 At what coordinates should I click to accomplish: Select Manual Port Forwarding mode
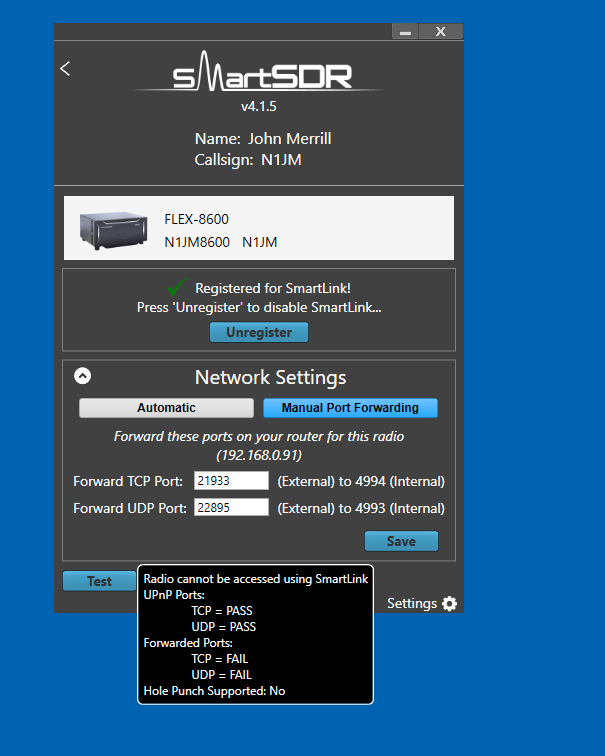pyautogui.click(x=350, y=408)
